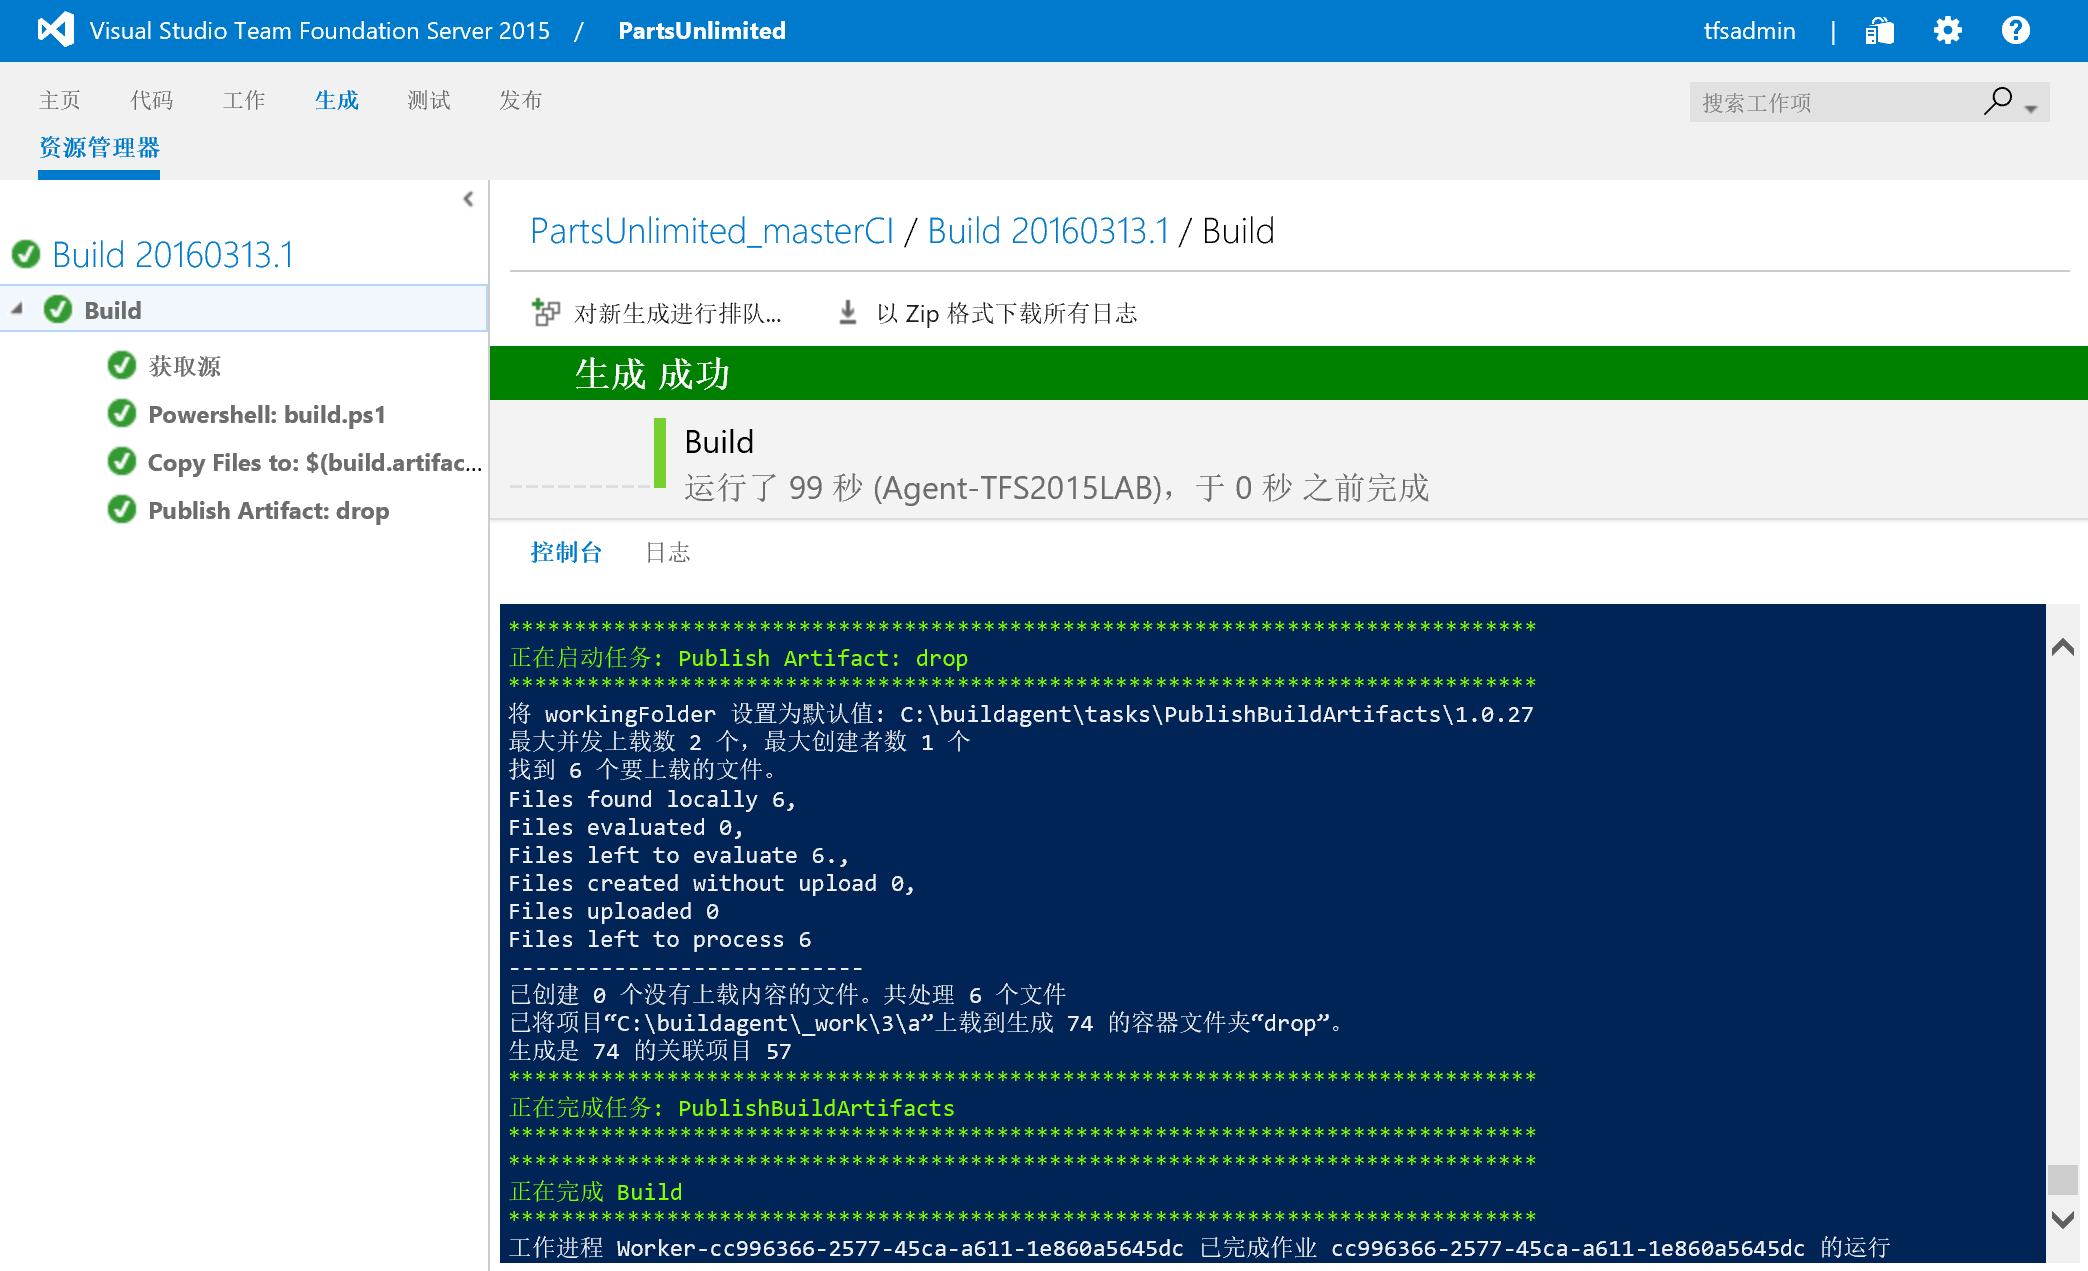
Task: Click console line 'Files found locally 6,'
Action: click(x=652, y=799)
